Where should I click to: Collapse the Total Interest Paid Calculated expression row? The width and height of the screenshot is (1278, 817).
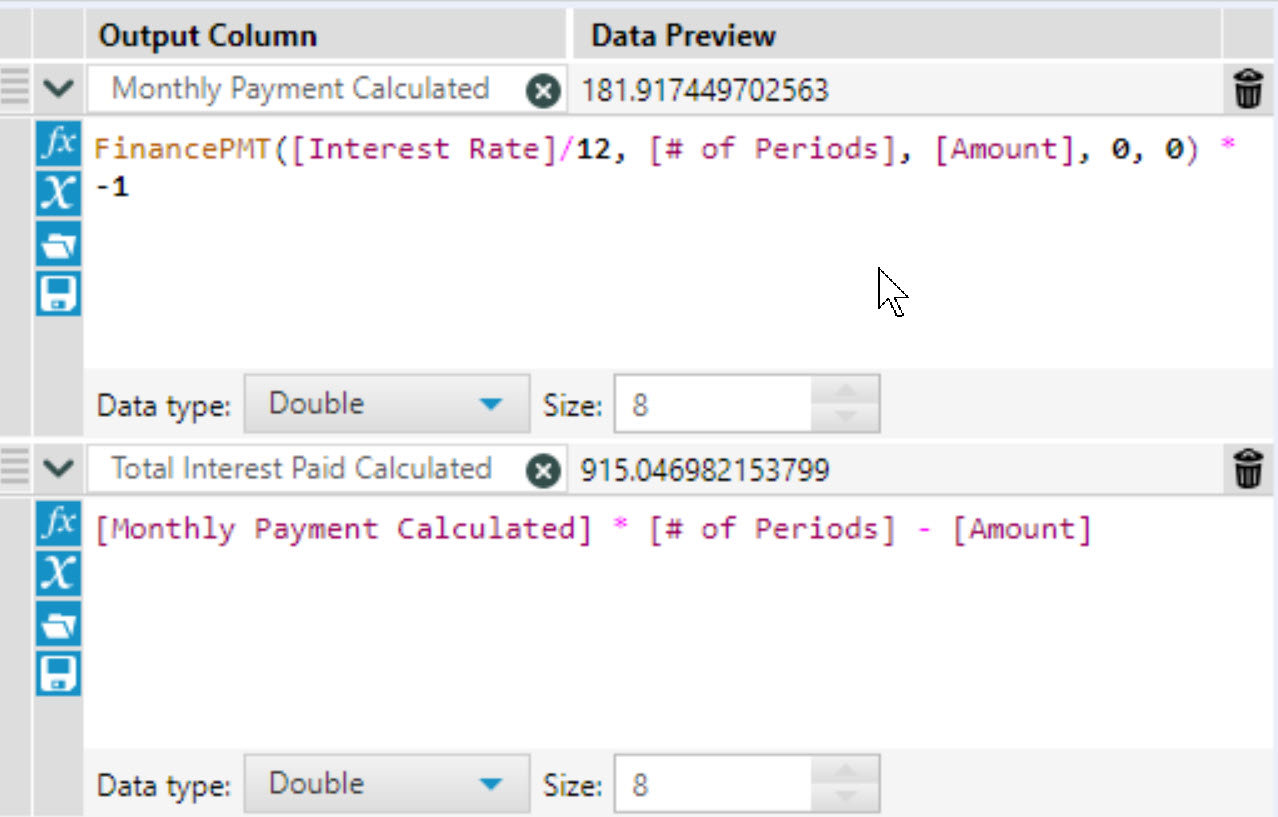tap(58, 470)
